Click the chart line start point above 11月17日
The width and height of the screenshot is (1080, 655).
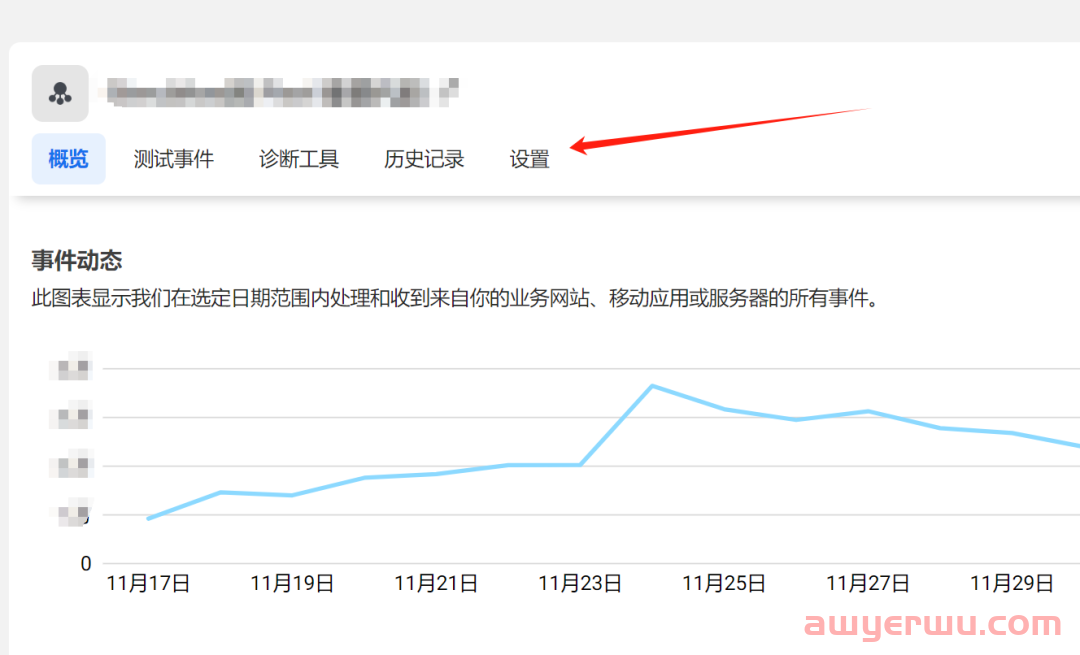(148, 519)
